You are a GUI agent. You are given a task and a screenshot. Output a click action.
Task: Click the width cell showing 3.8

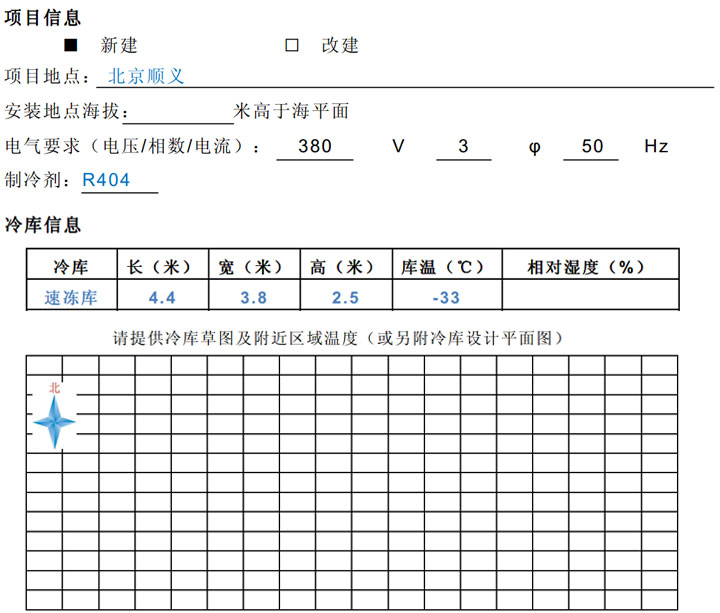[x=254, y=297]
